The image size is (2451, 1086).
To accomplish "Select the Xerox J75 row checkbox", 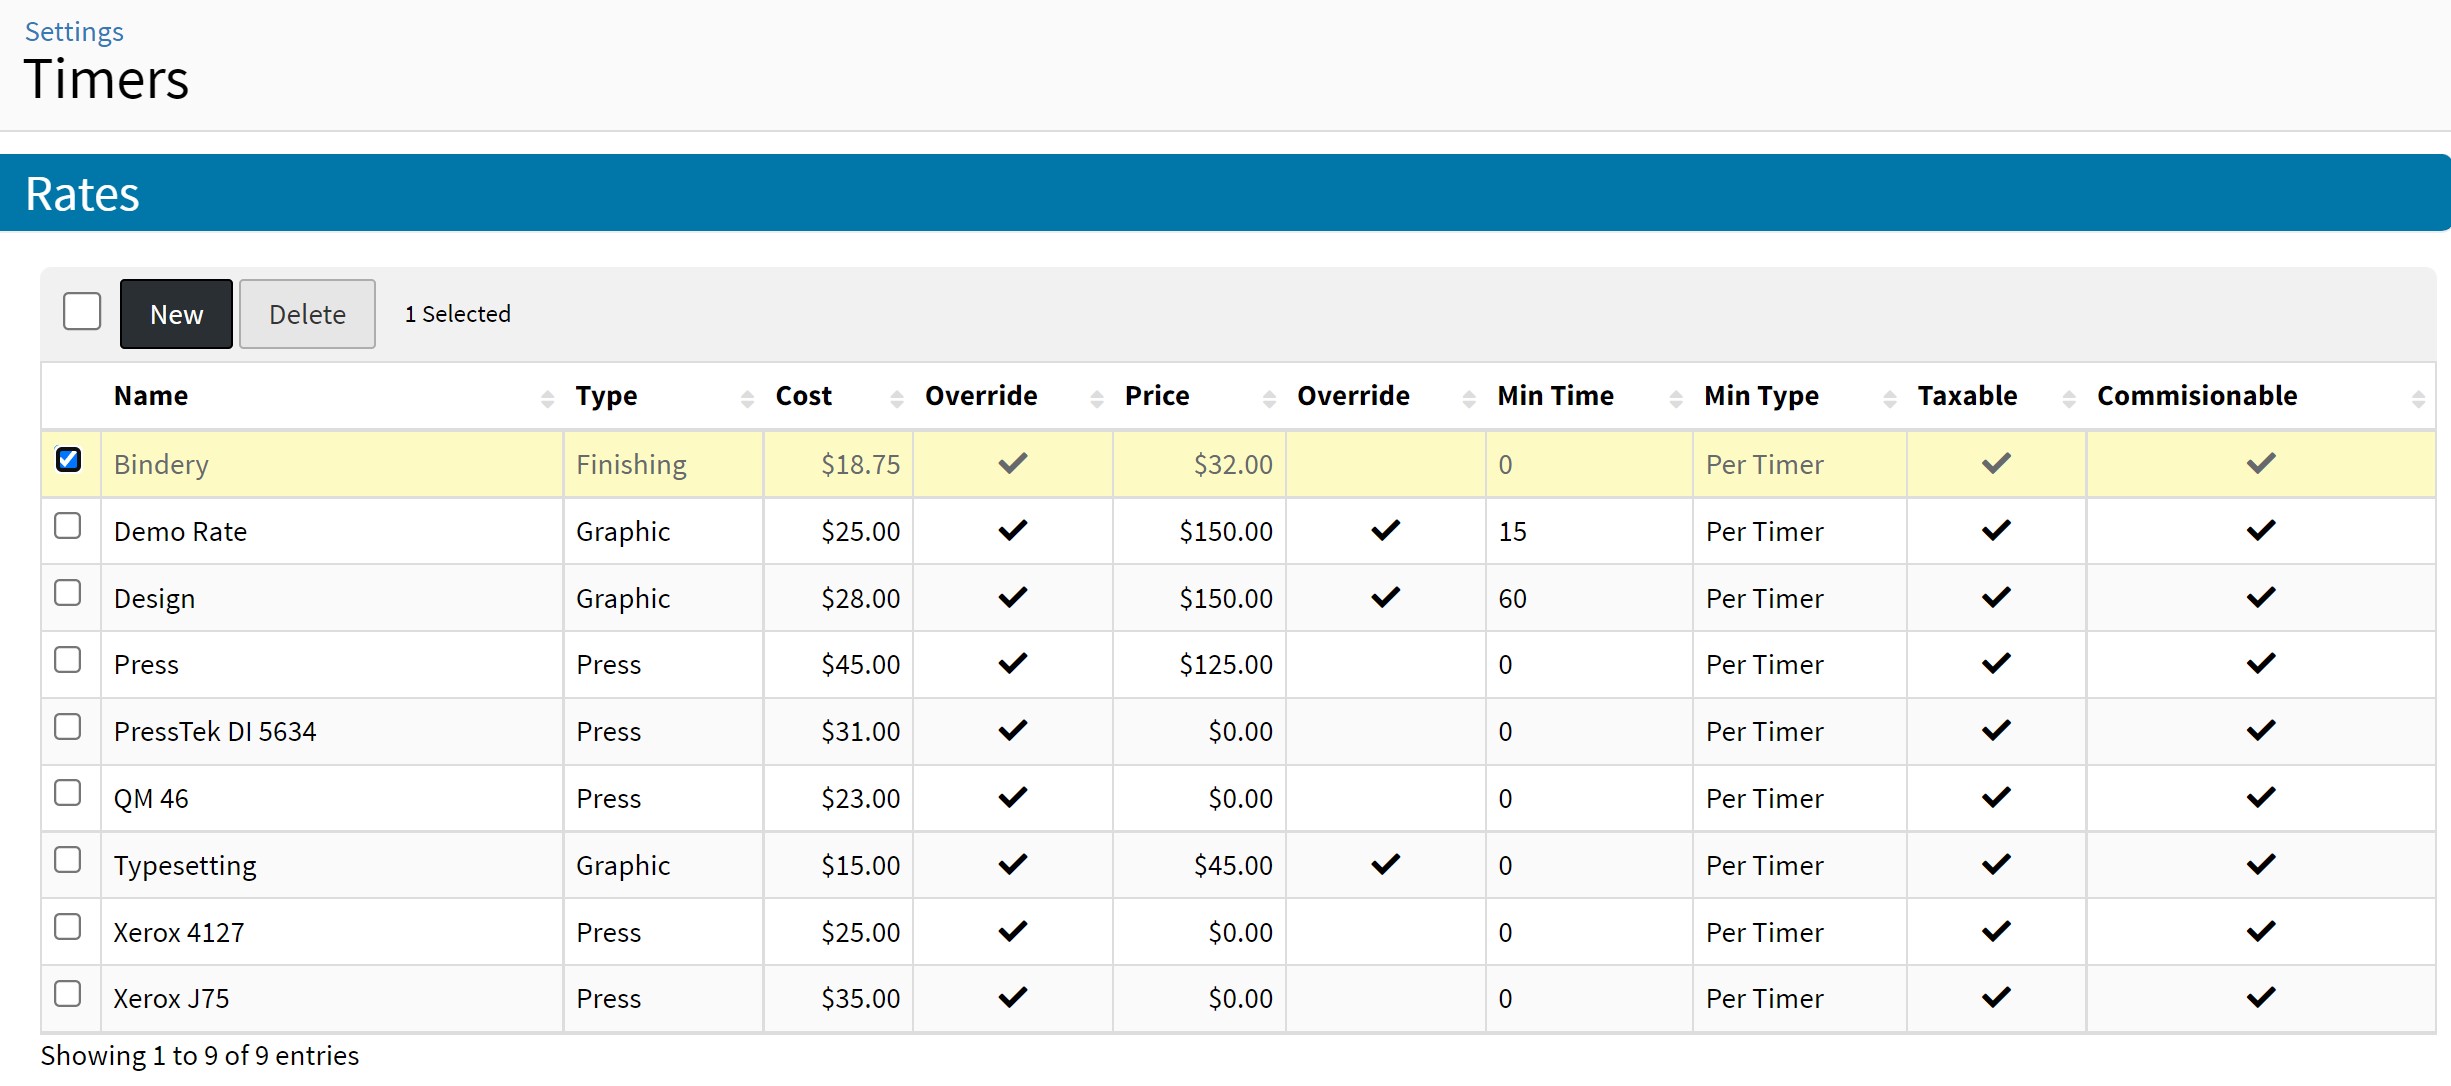I will tap(68, 994).
